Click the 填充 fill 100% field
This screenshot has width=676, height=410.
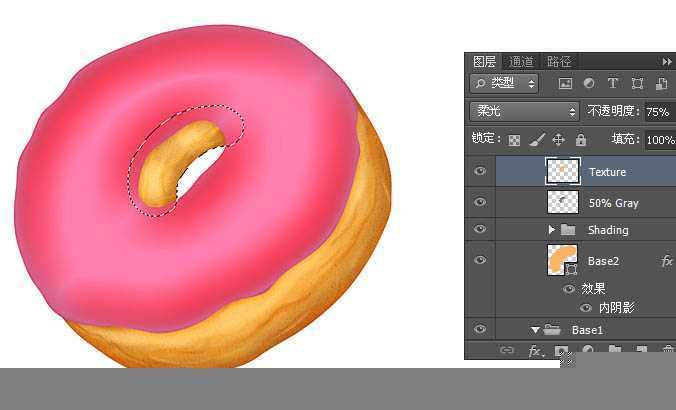coord(660,140)
